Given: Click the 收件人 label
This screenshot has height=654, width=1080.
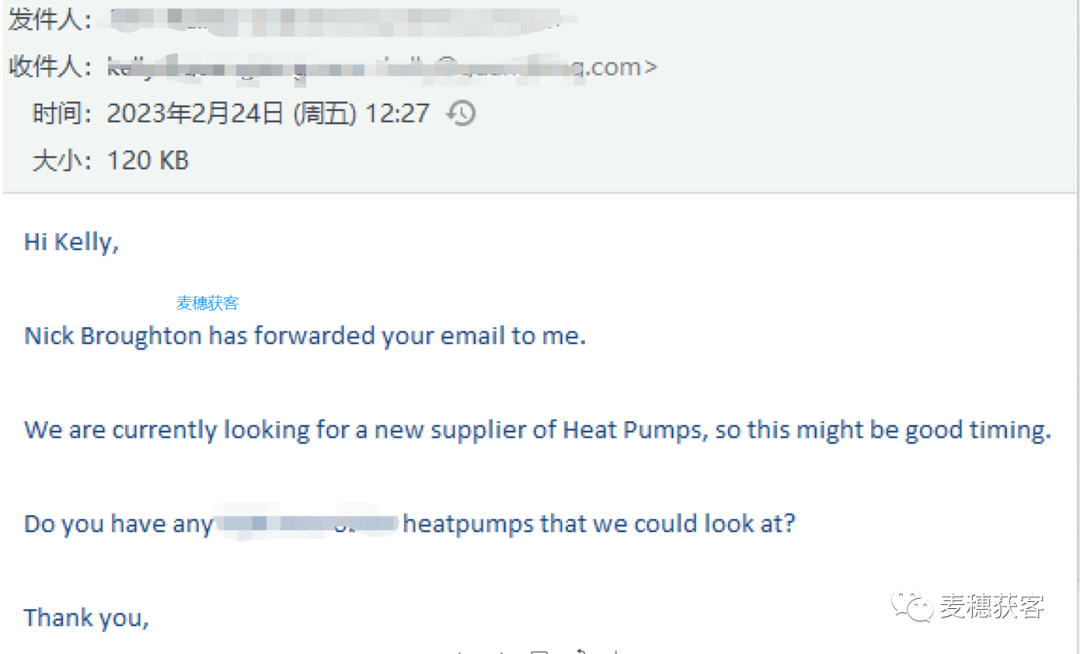Looking at the screenshot, I should [x=45, y=67].
